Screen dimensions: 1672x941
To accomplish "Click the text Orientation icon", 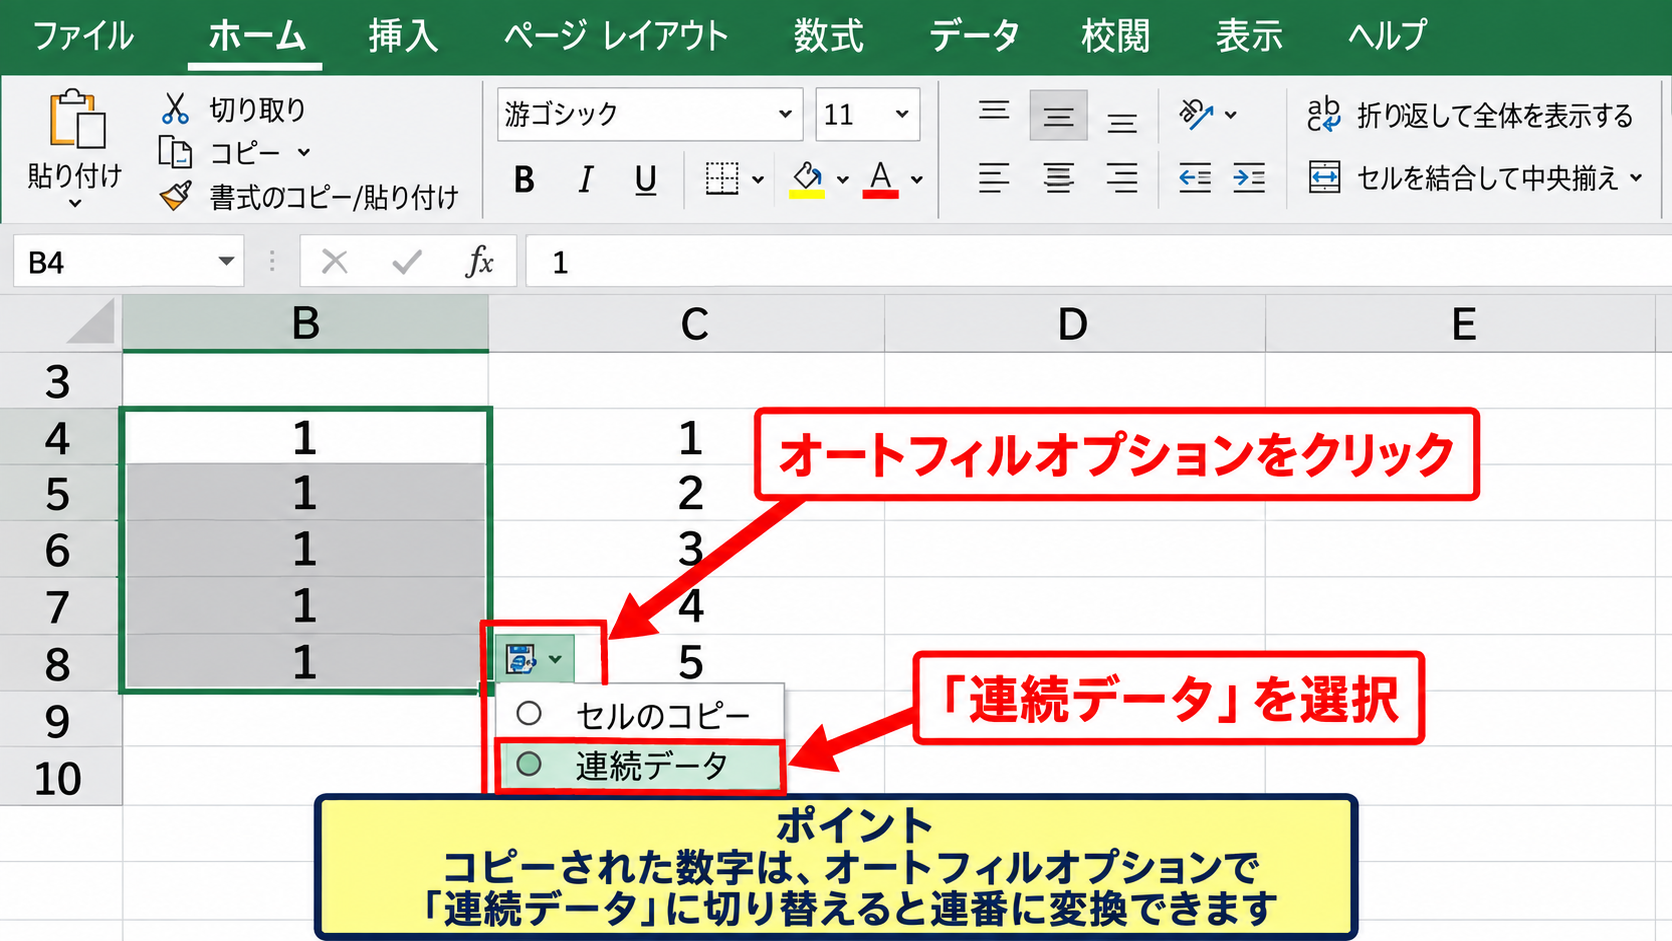I will 1196,114.
